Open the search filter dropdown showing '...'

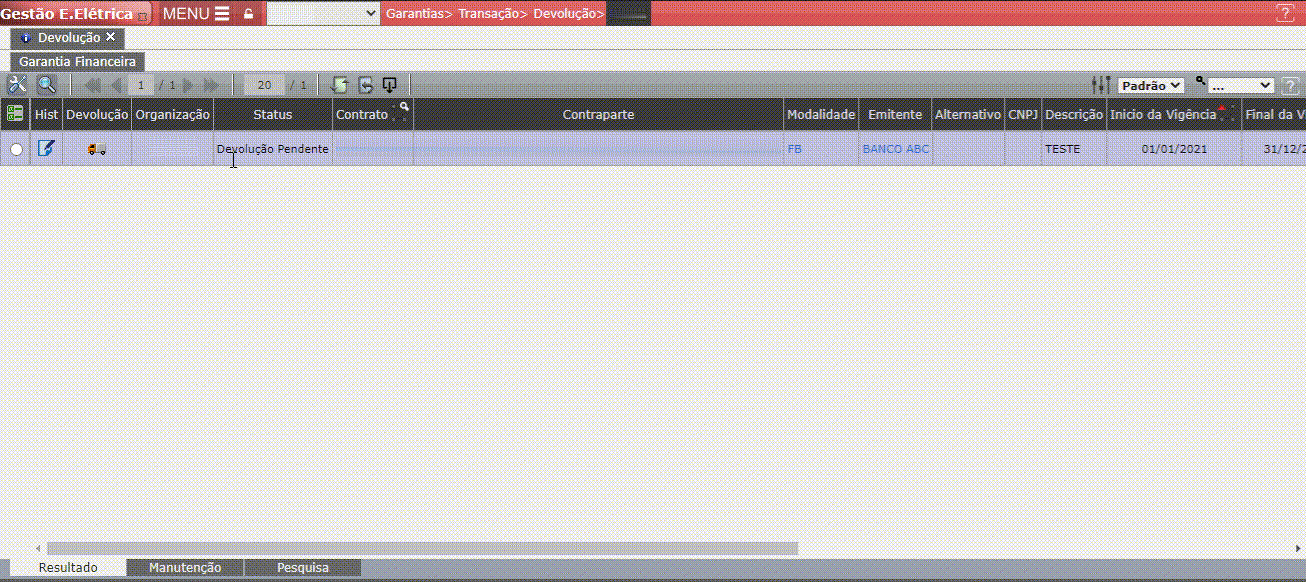pos(1240,86)
